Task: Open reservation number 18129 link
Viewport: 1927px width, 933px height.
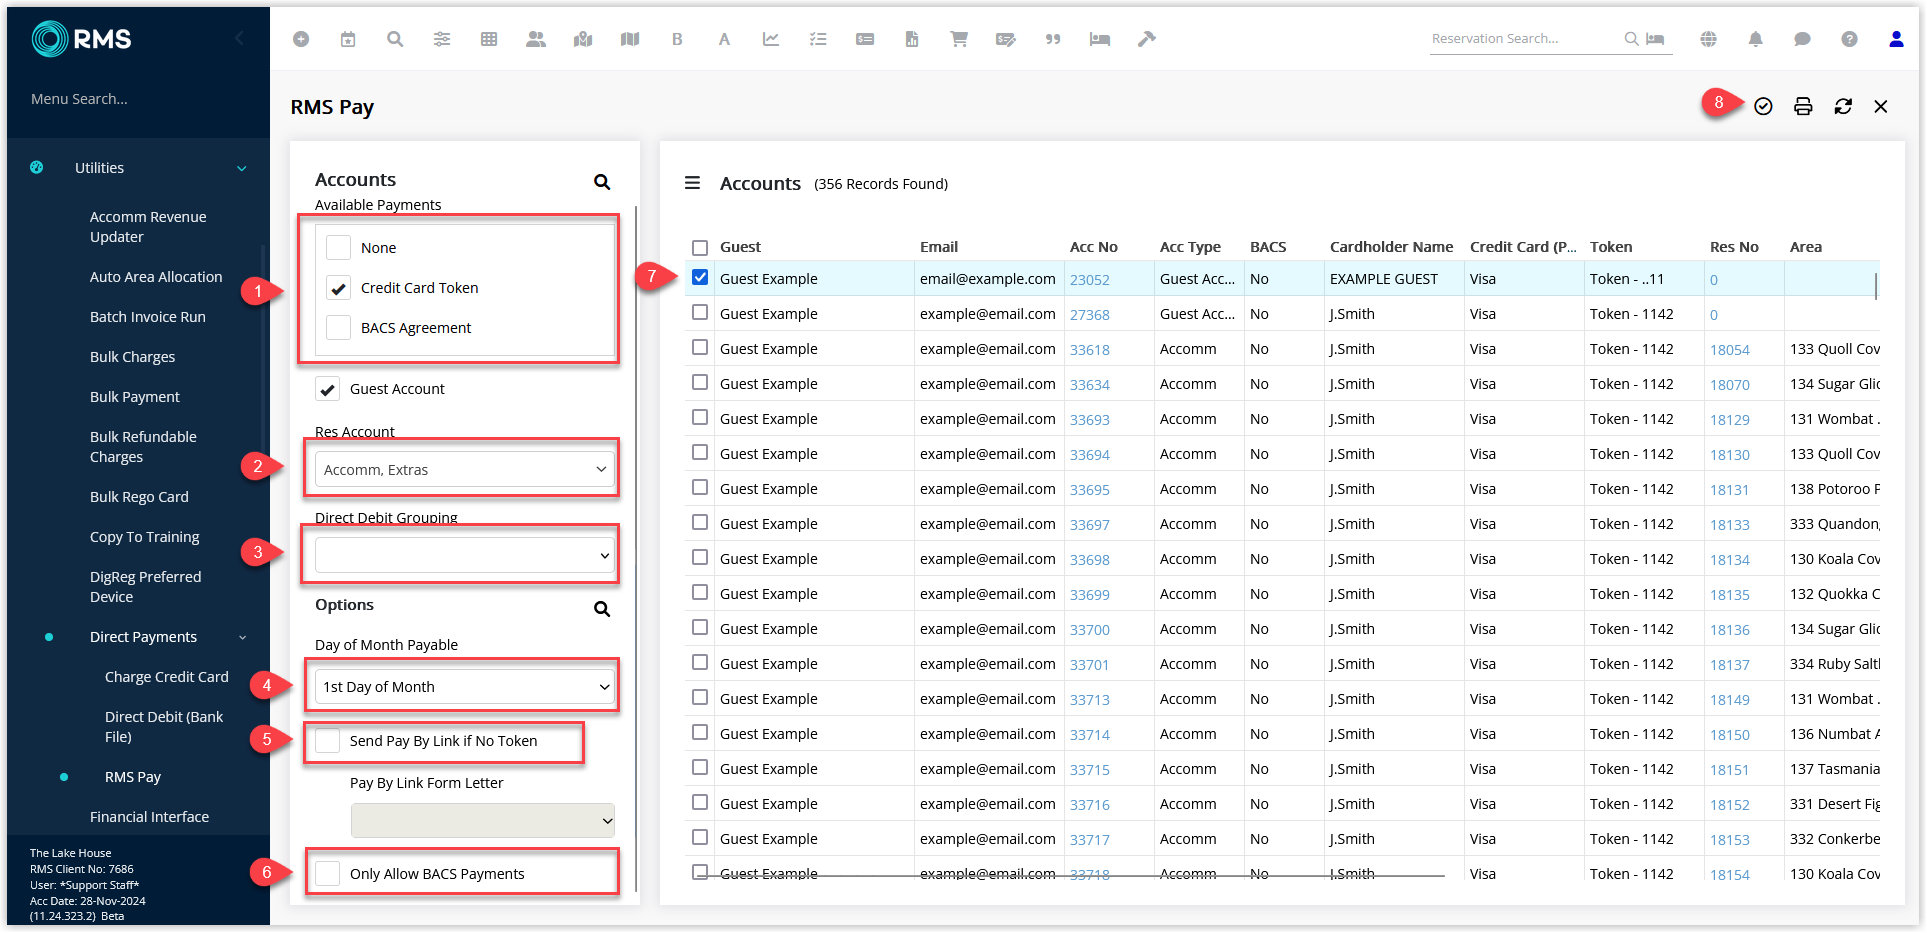Action: click(1730, 420)
